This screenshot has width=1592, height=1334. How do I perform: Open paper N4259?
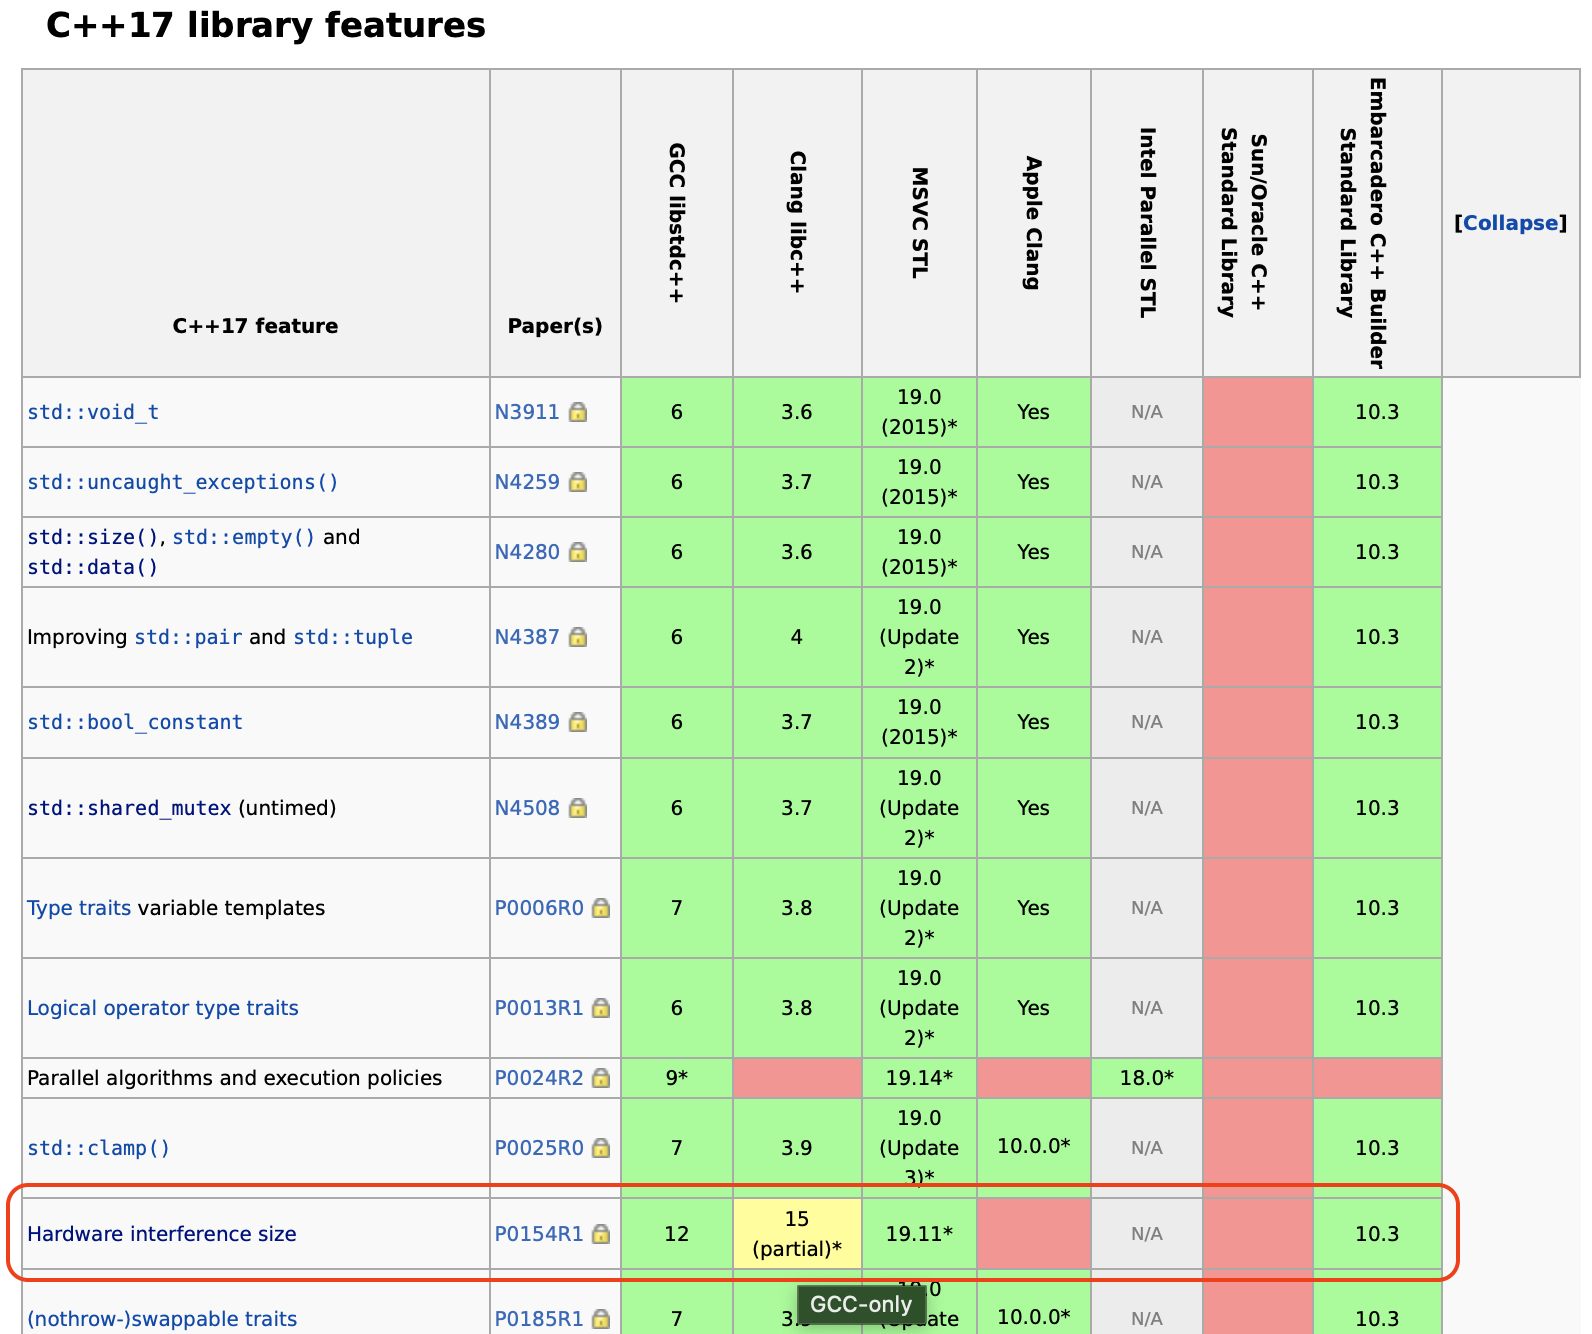527,482
